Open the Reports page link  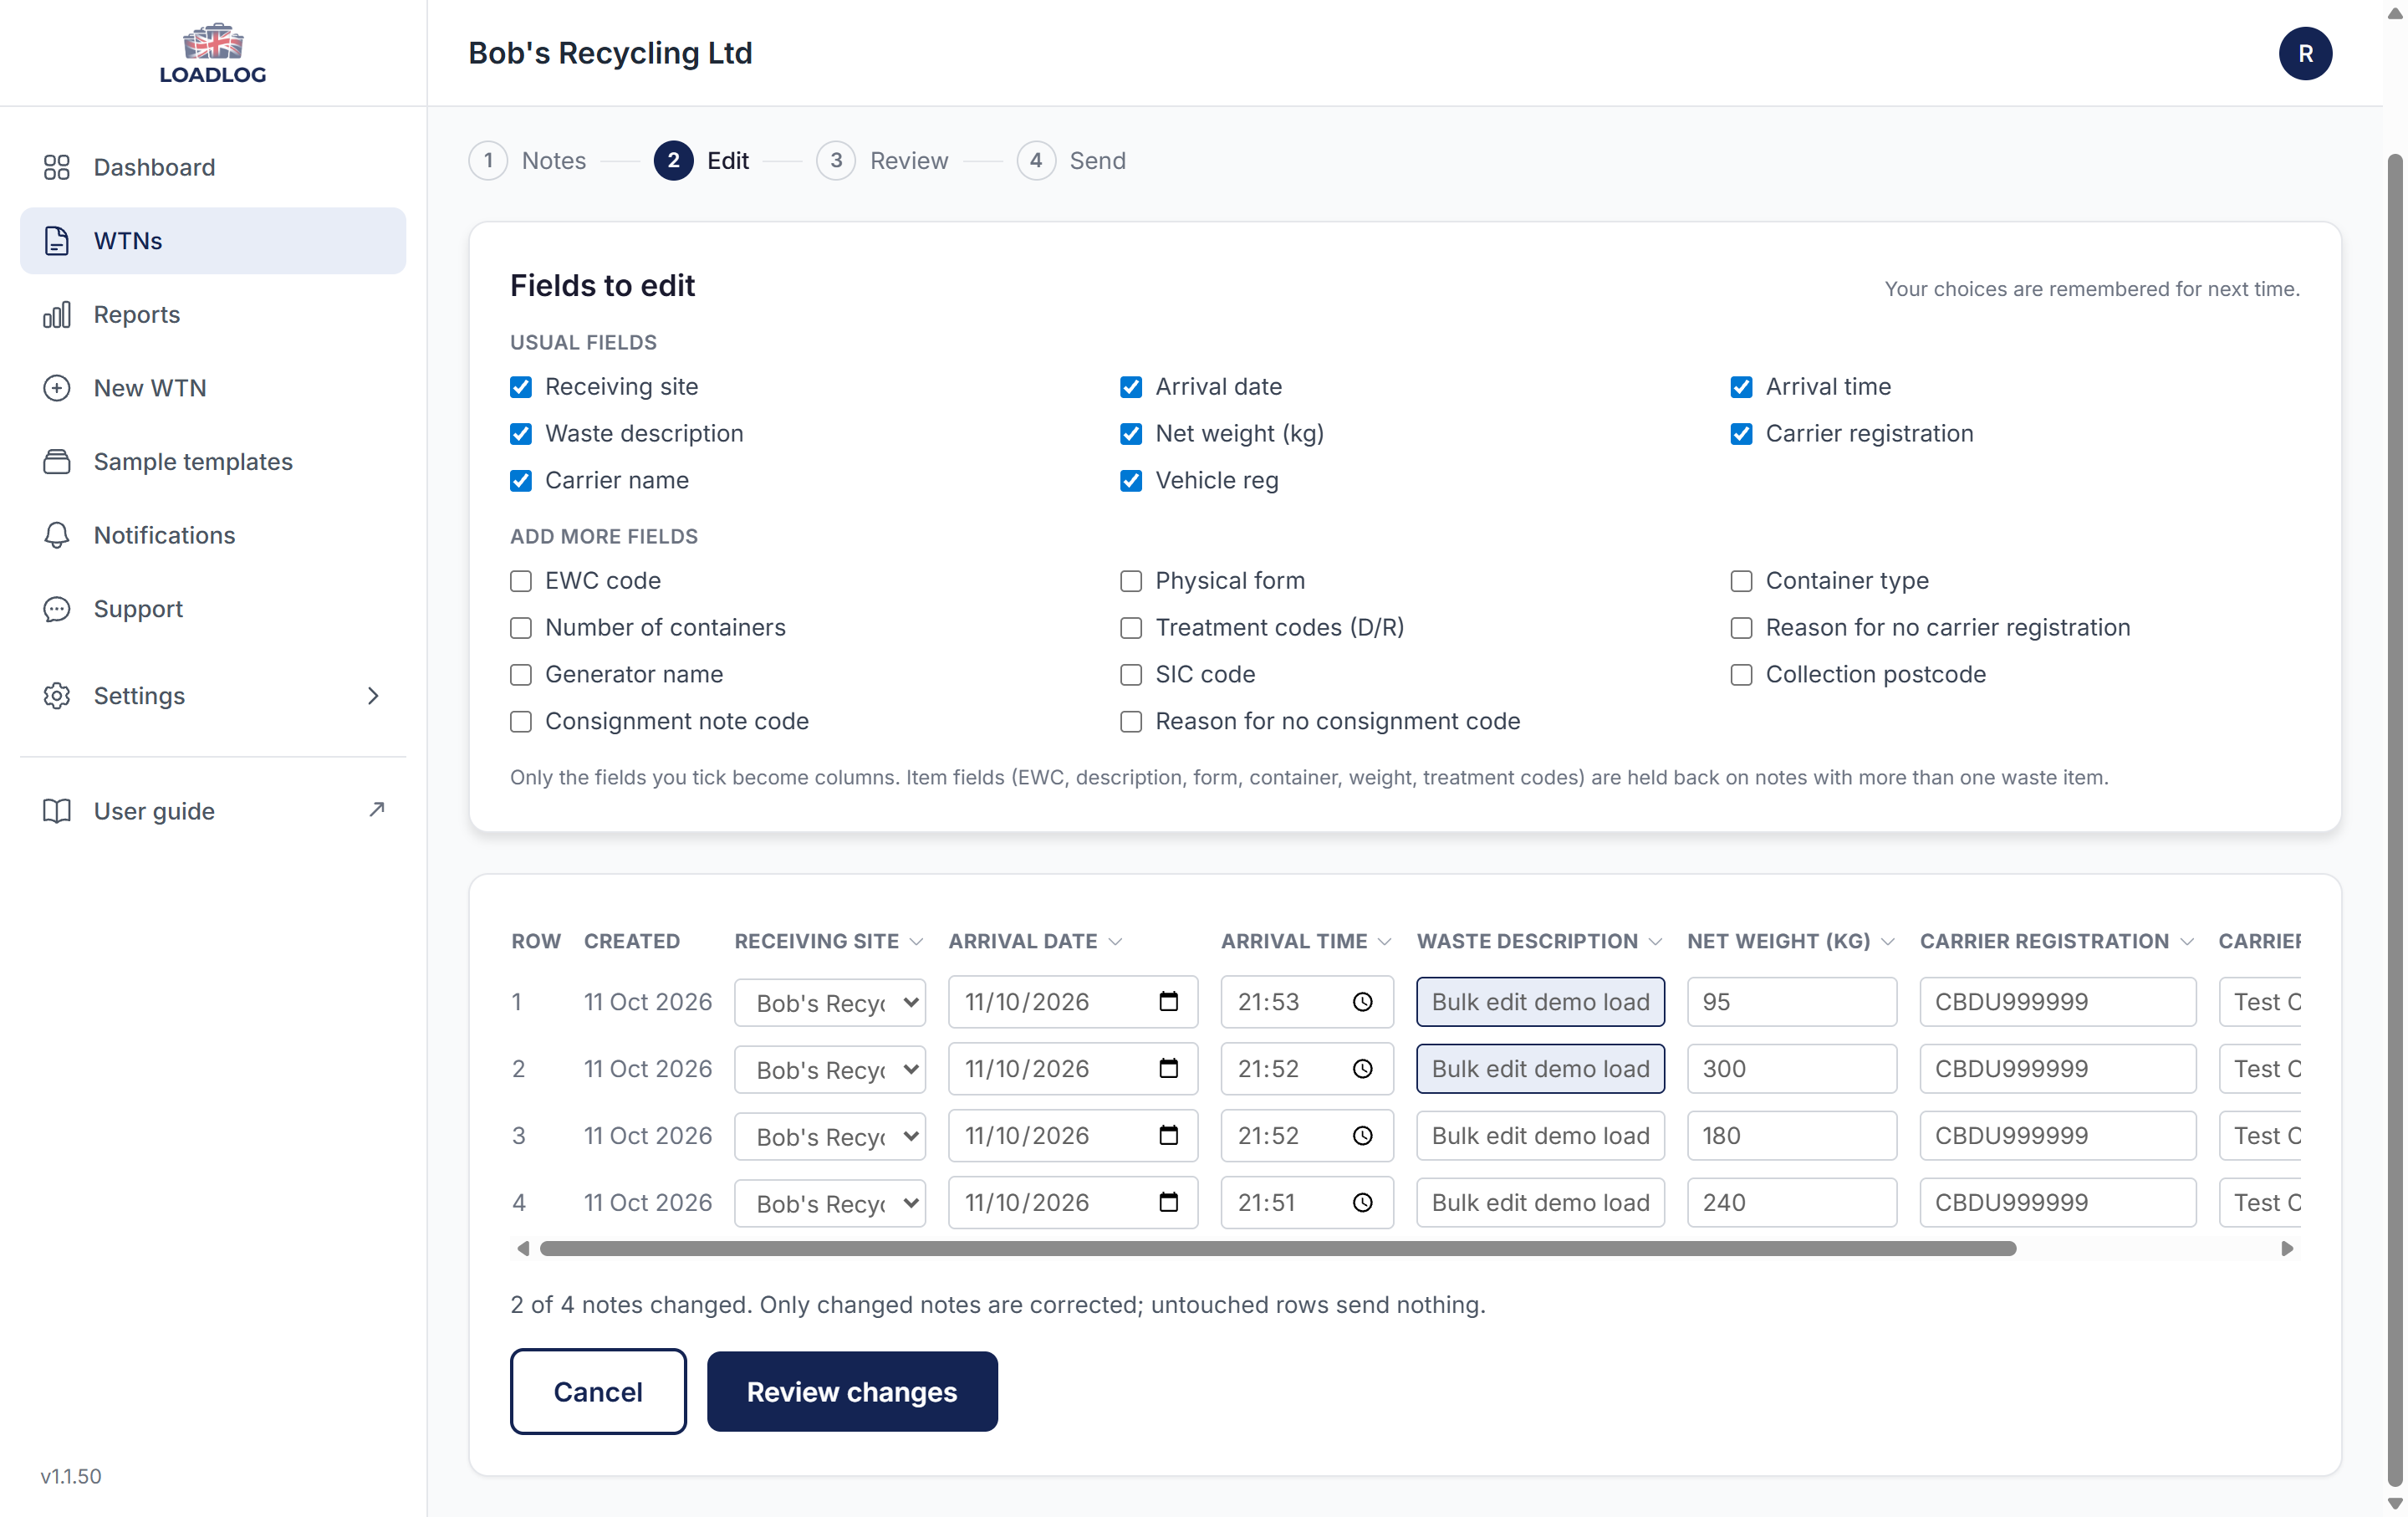tap(213, 314)
